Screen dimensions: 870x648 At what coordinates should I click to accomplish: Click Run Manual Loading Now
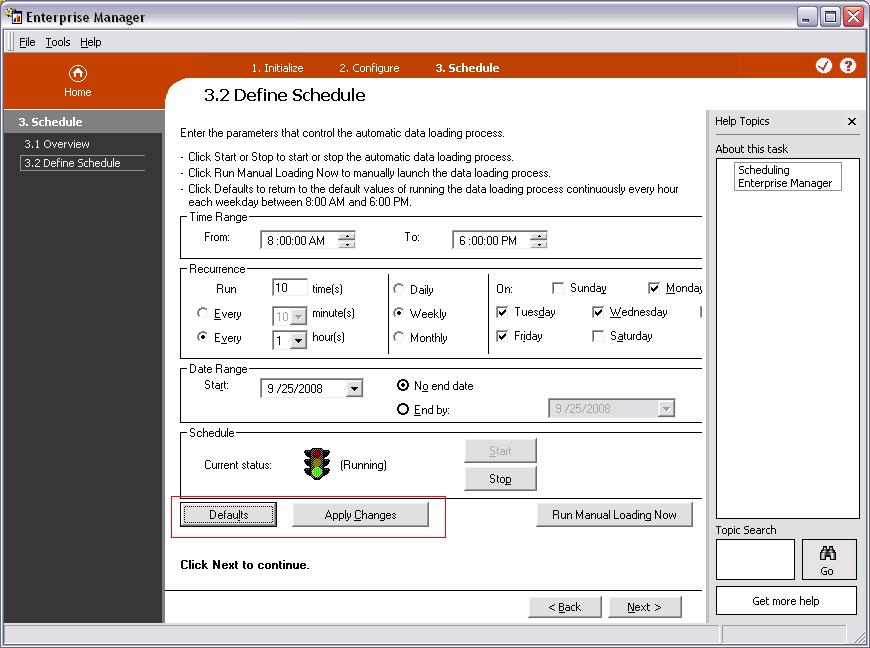coord(614,514)
